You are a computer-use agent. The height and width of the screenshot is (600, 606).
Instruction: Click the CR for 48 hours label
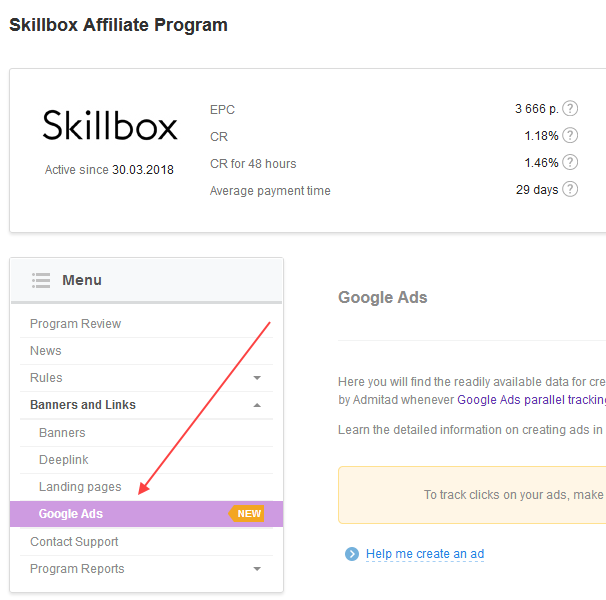click(x=253, y=164)
